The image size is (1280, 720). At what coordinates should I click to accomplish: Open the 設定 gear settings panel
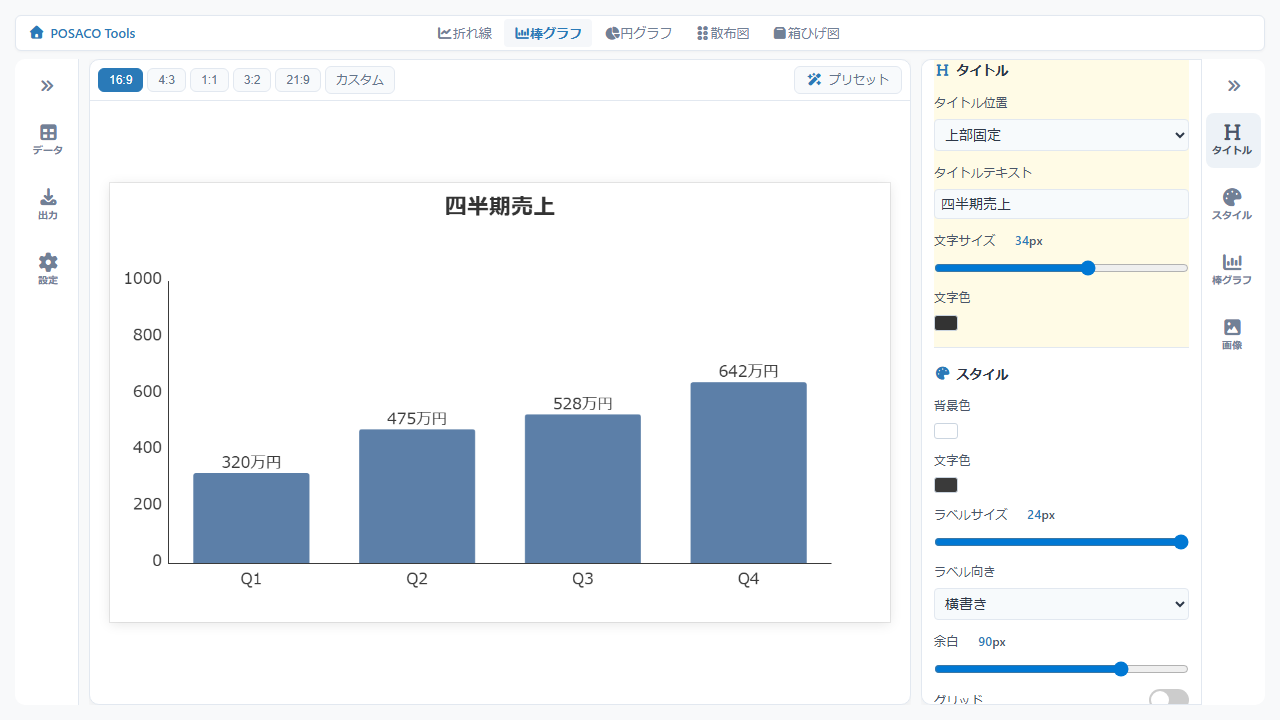pos(47,269)
